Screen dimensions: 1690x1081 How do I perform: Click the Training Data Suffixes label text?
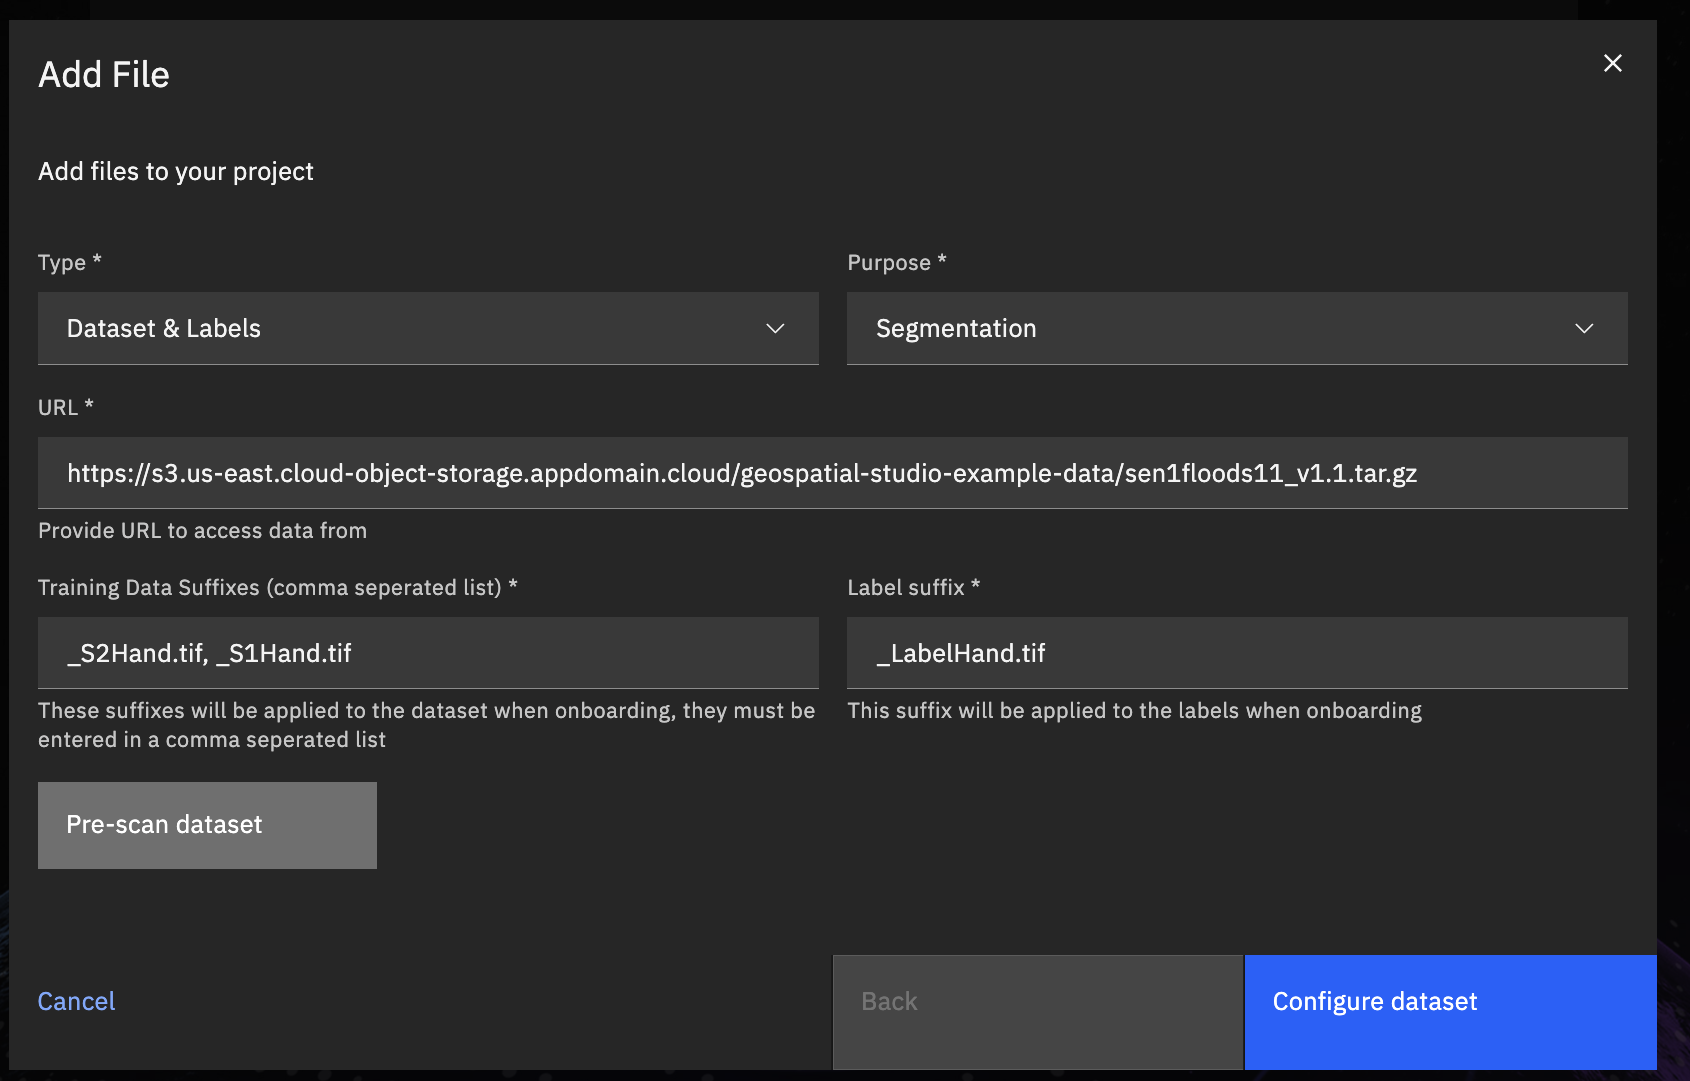pyautogui.click(x=270, y=588)
